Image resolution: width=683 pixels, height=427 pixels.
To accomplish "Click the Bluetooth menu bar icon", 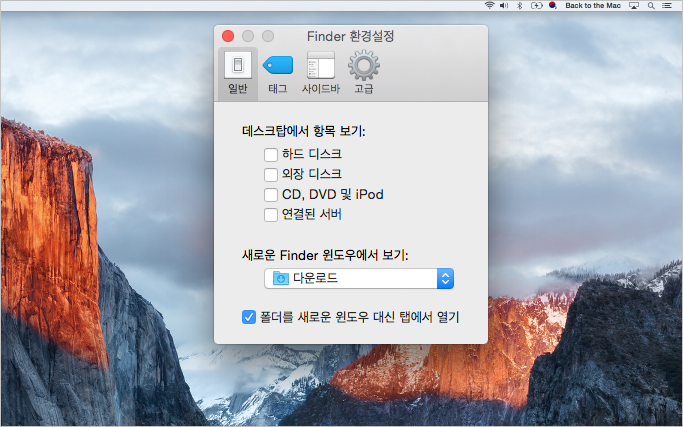I will click(x=519, y=5).
